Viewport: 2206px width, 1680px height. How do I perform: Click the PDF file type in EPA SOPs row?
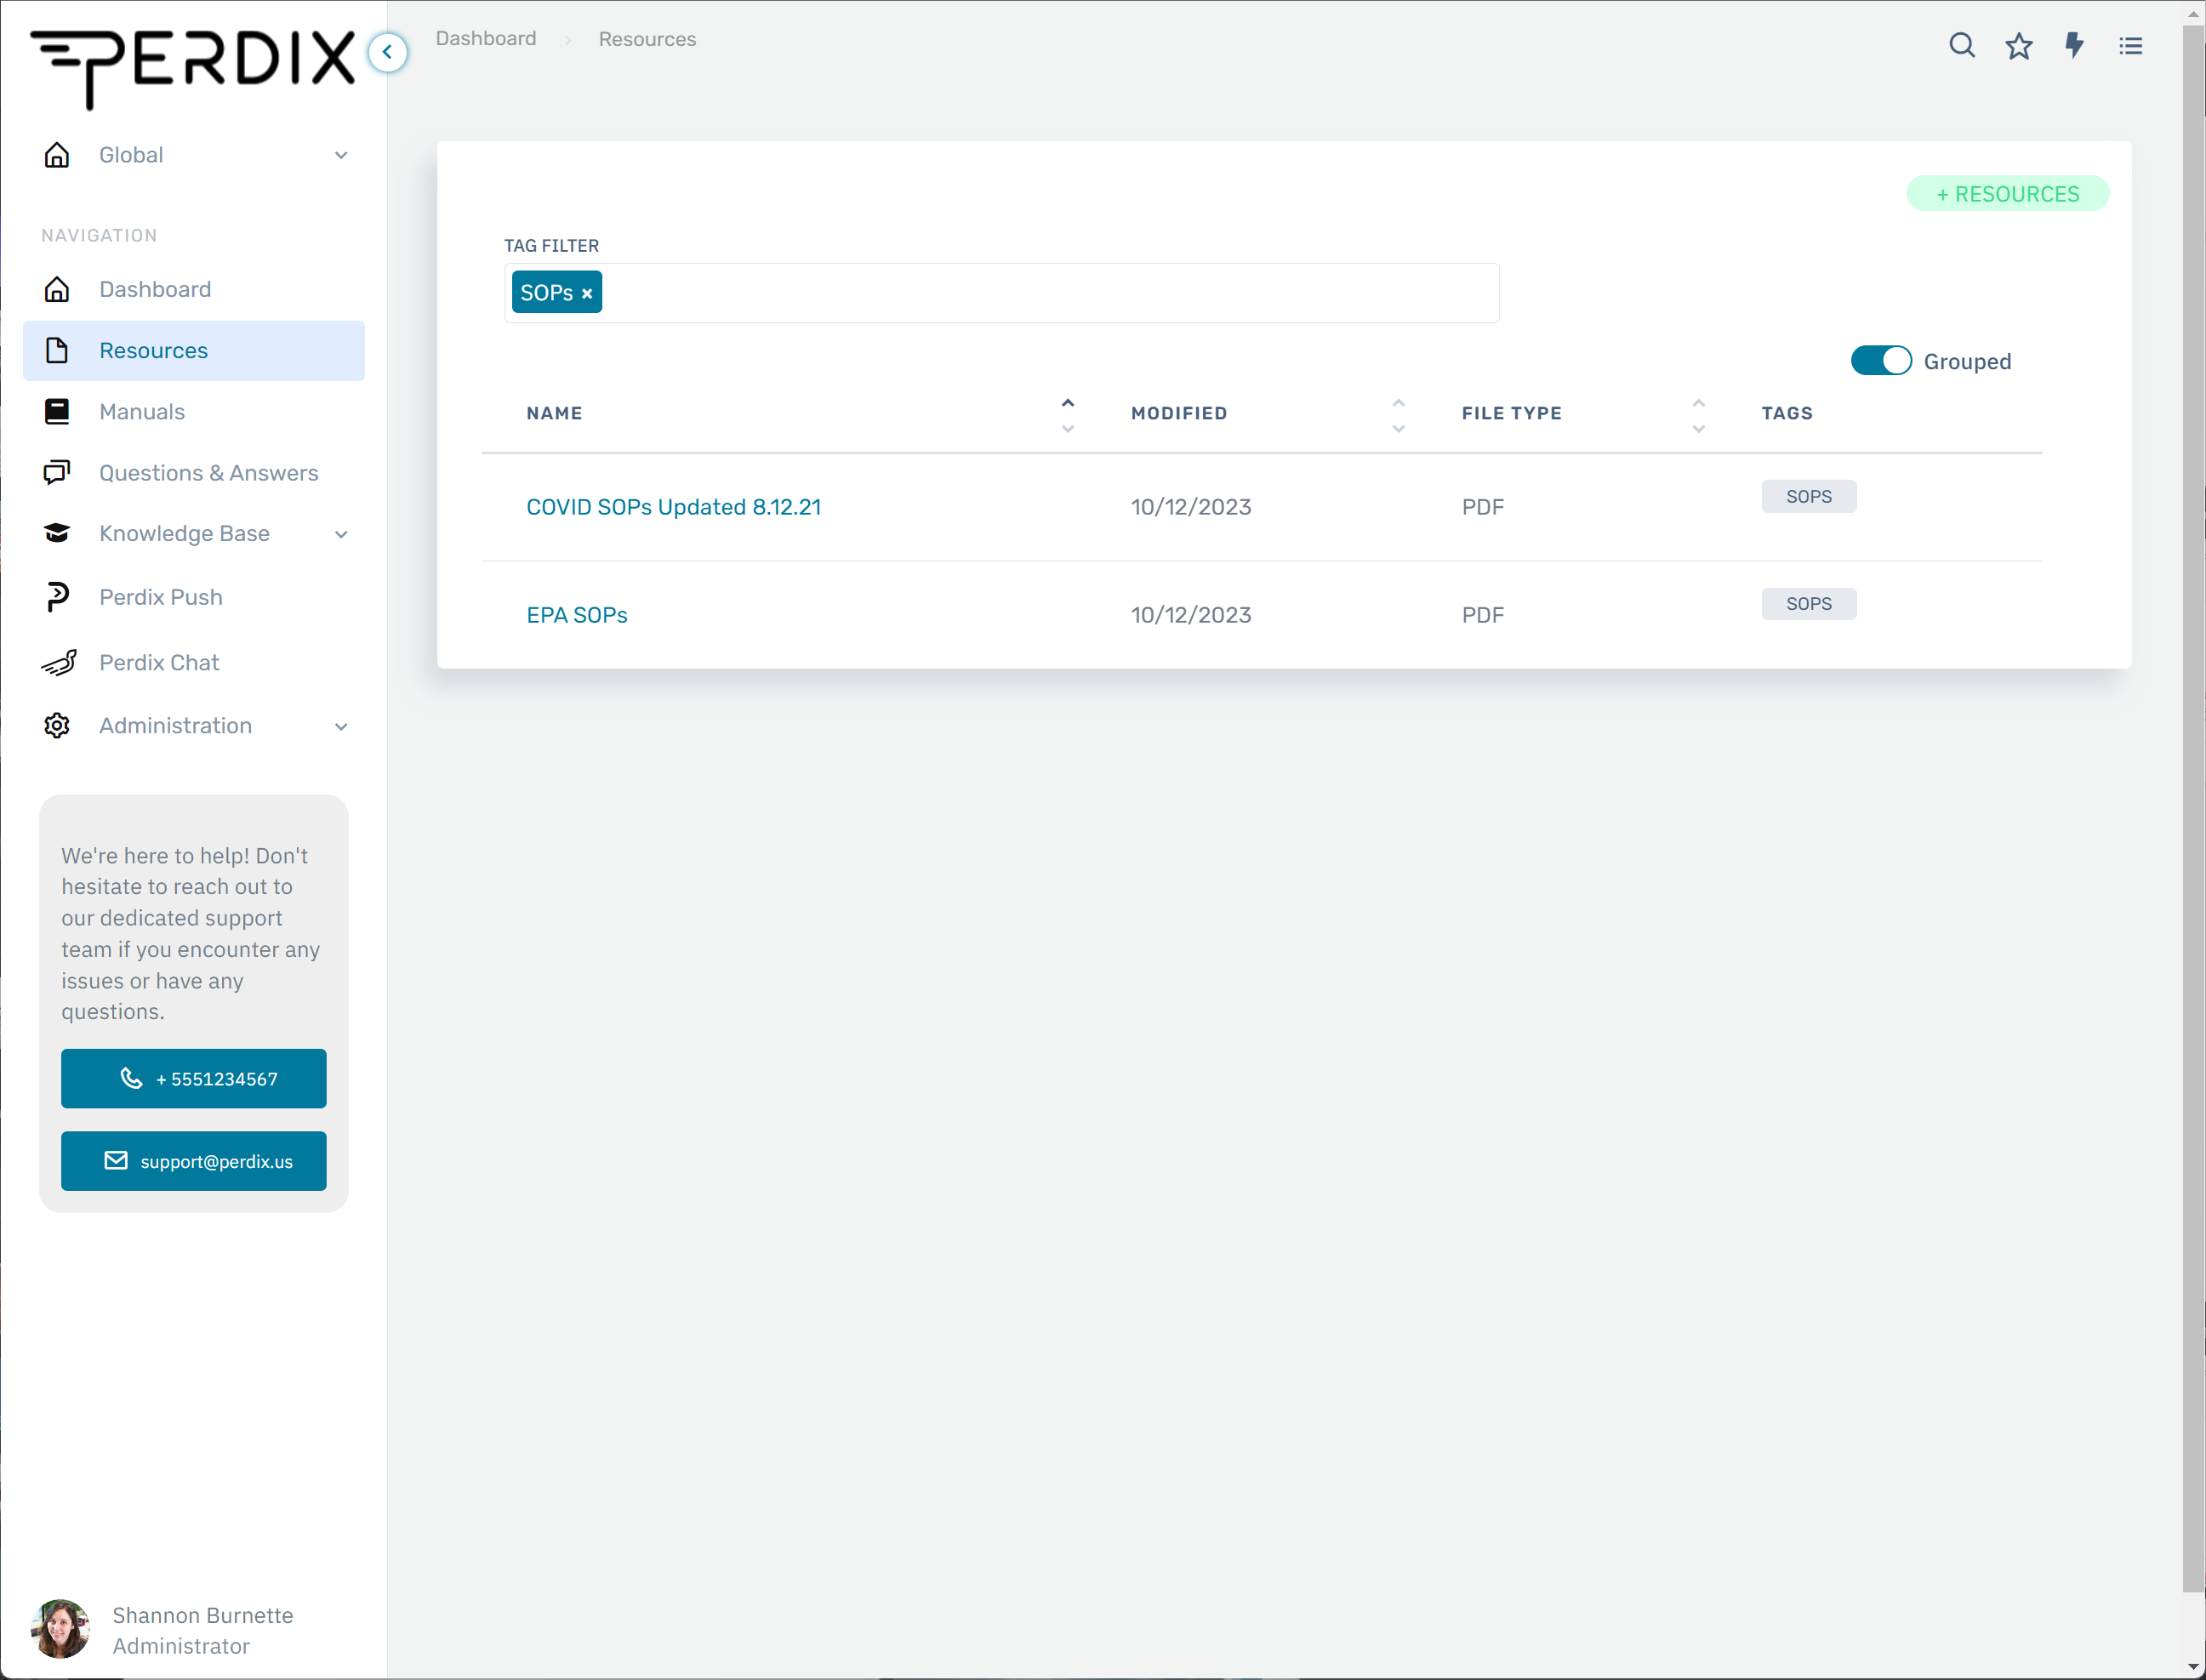click(x=1482, y=615)
